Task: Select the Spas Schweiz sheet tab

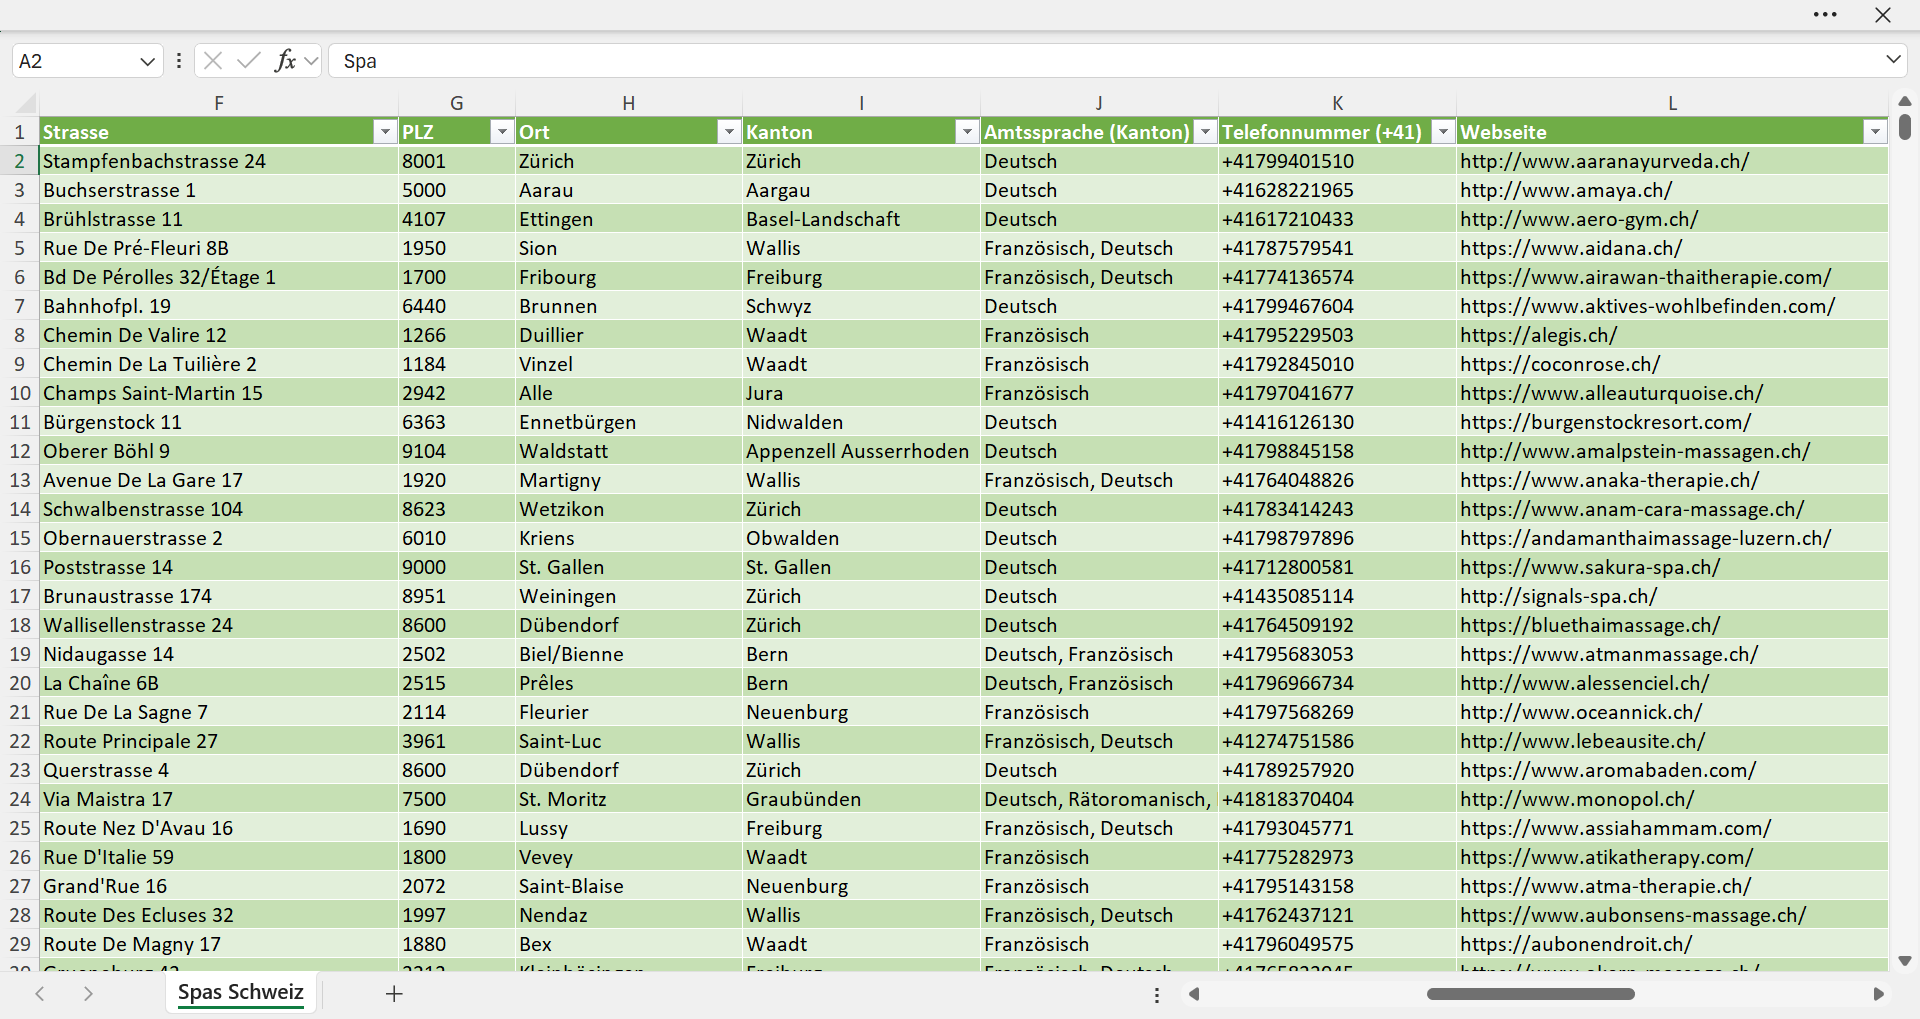Action: pyautogui.click(x=241, y=993)
